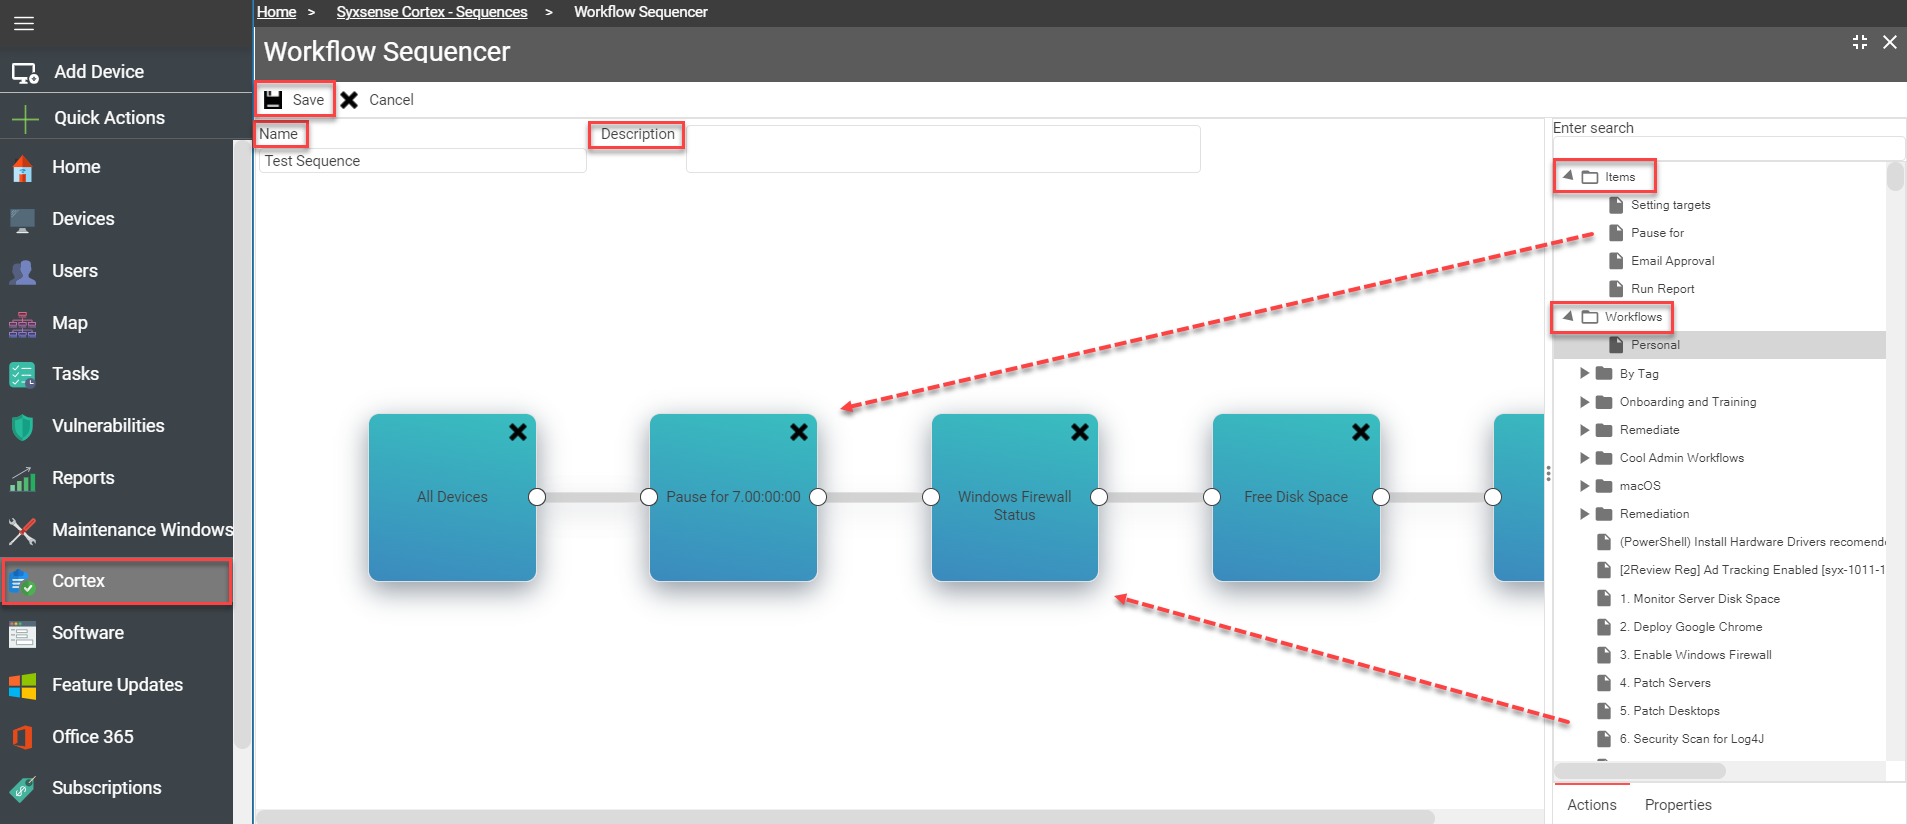Switch to the Properties tab
This screenshot has height=824, width=1907.
(1678, 805)
